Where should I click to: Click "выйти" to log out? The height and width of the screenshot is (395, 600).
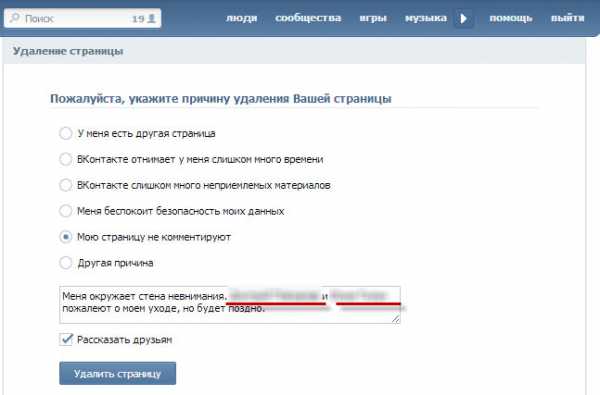[567, 18]
